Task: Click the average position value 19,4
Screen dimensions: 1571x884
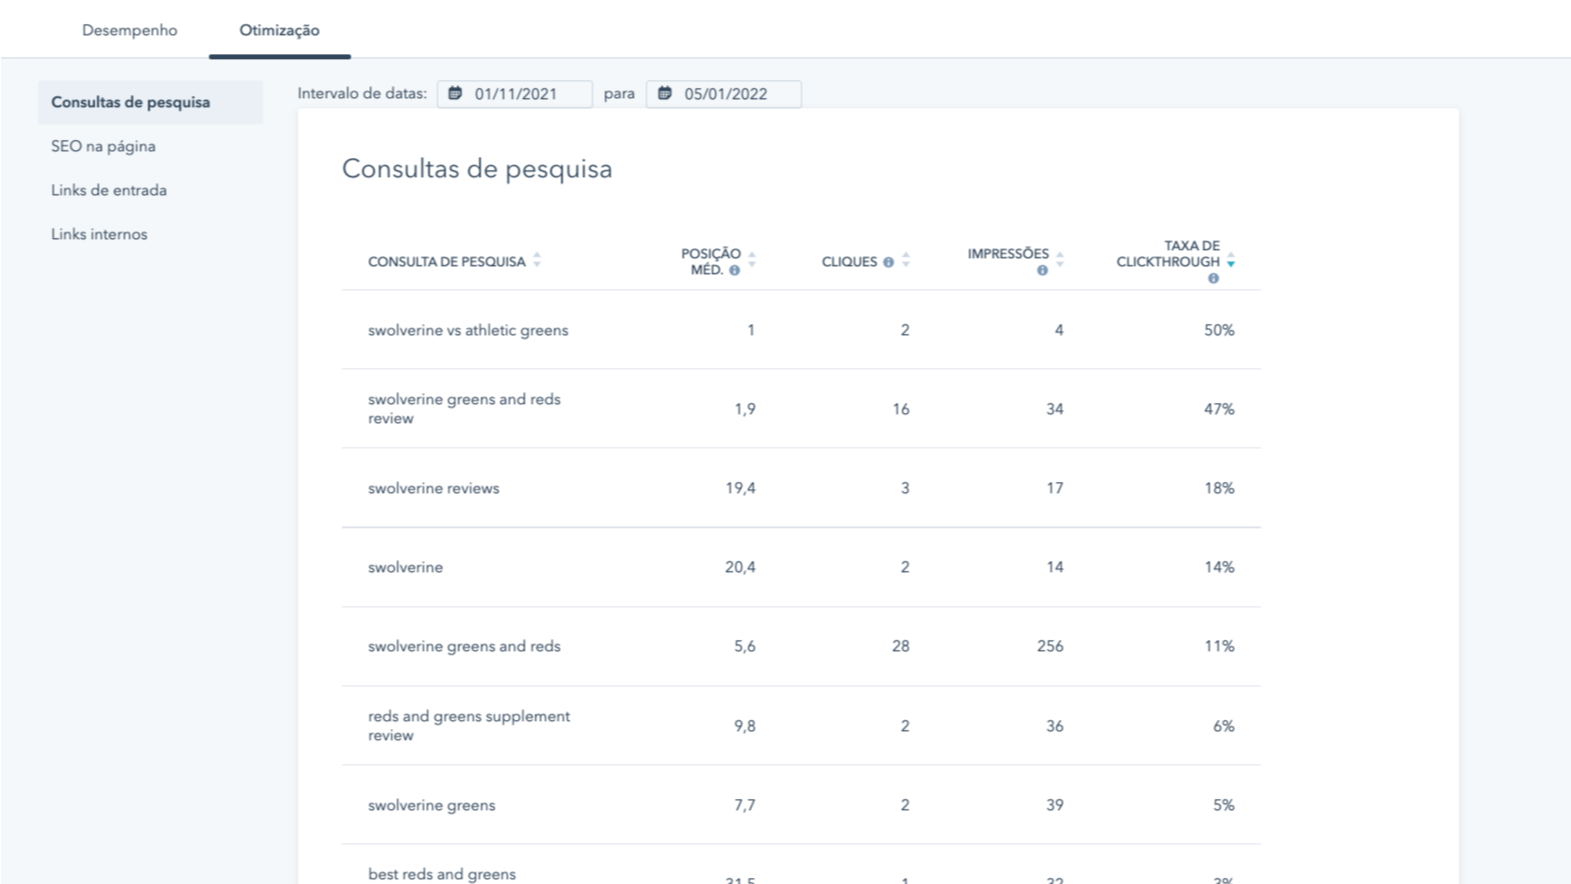Action: click(x=740, y=488)
